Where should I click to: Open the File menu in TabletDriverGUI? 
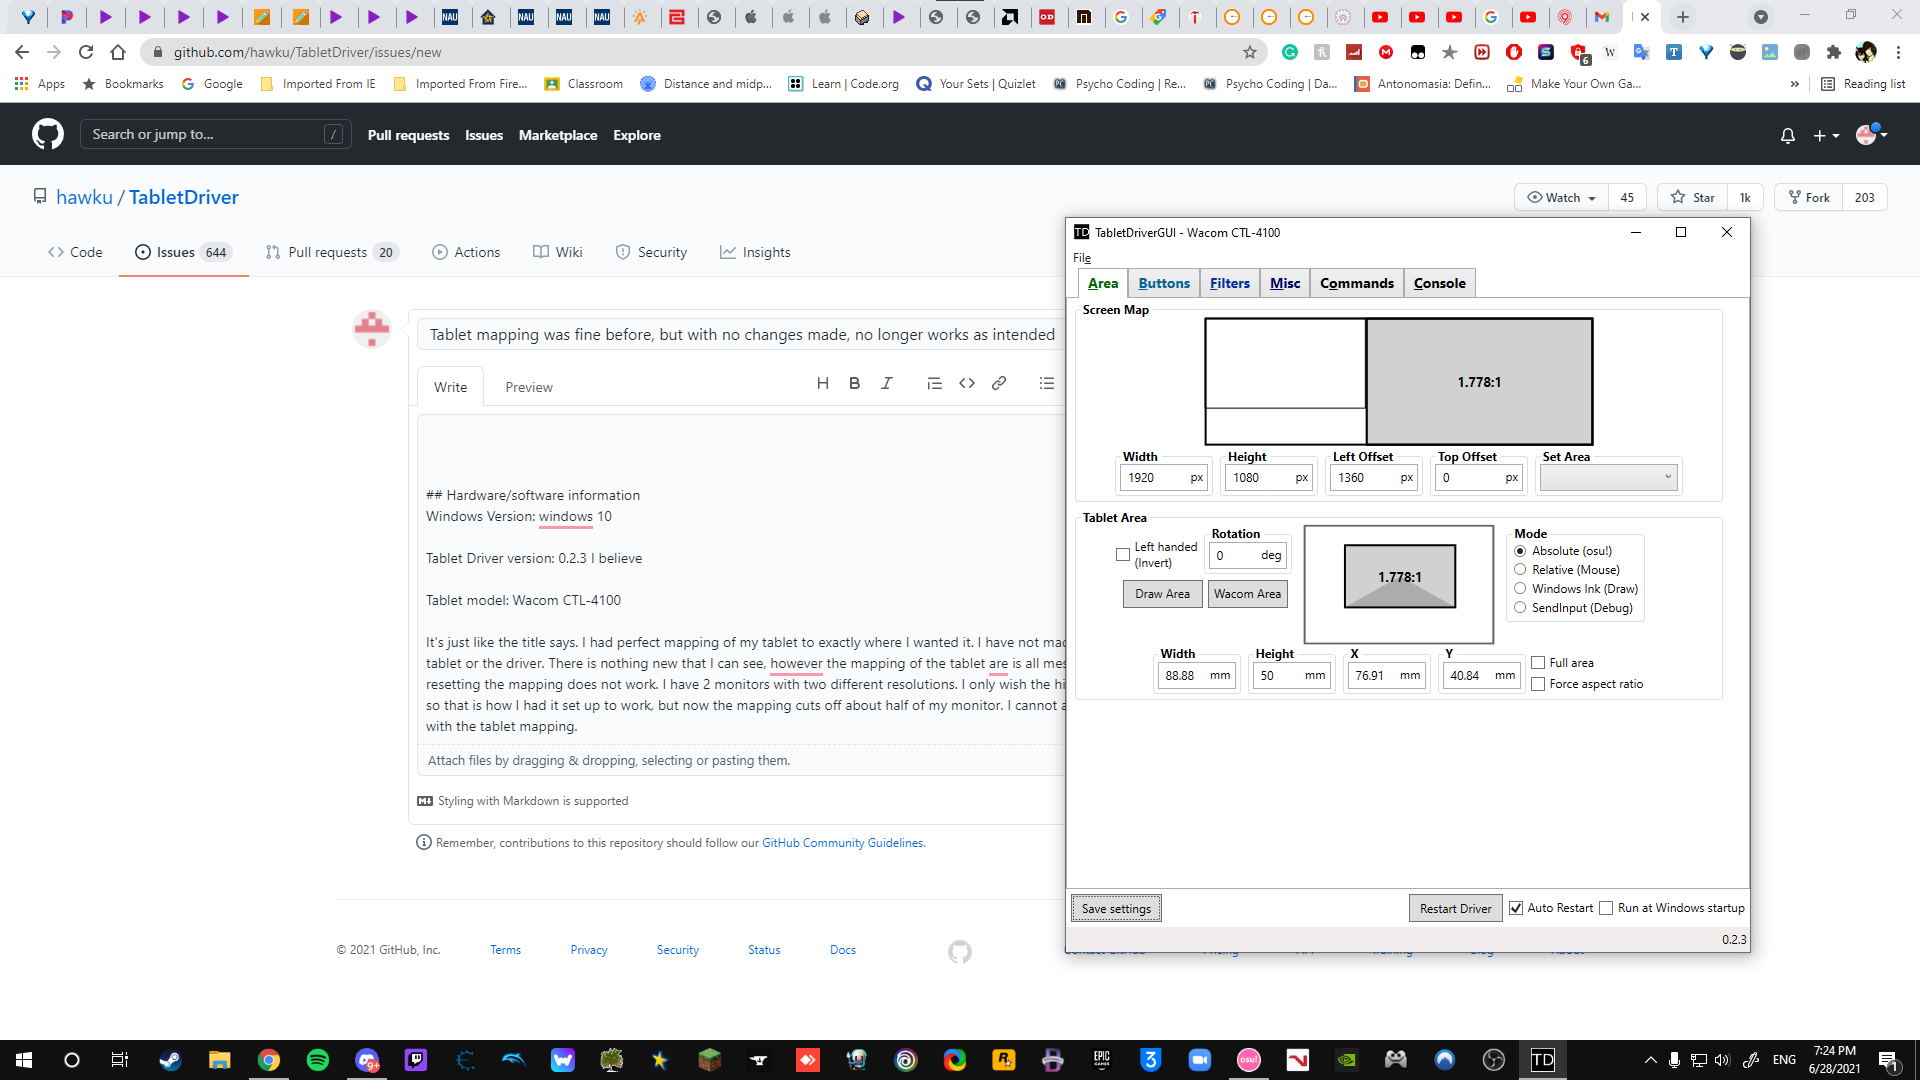1082,257
